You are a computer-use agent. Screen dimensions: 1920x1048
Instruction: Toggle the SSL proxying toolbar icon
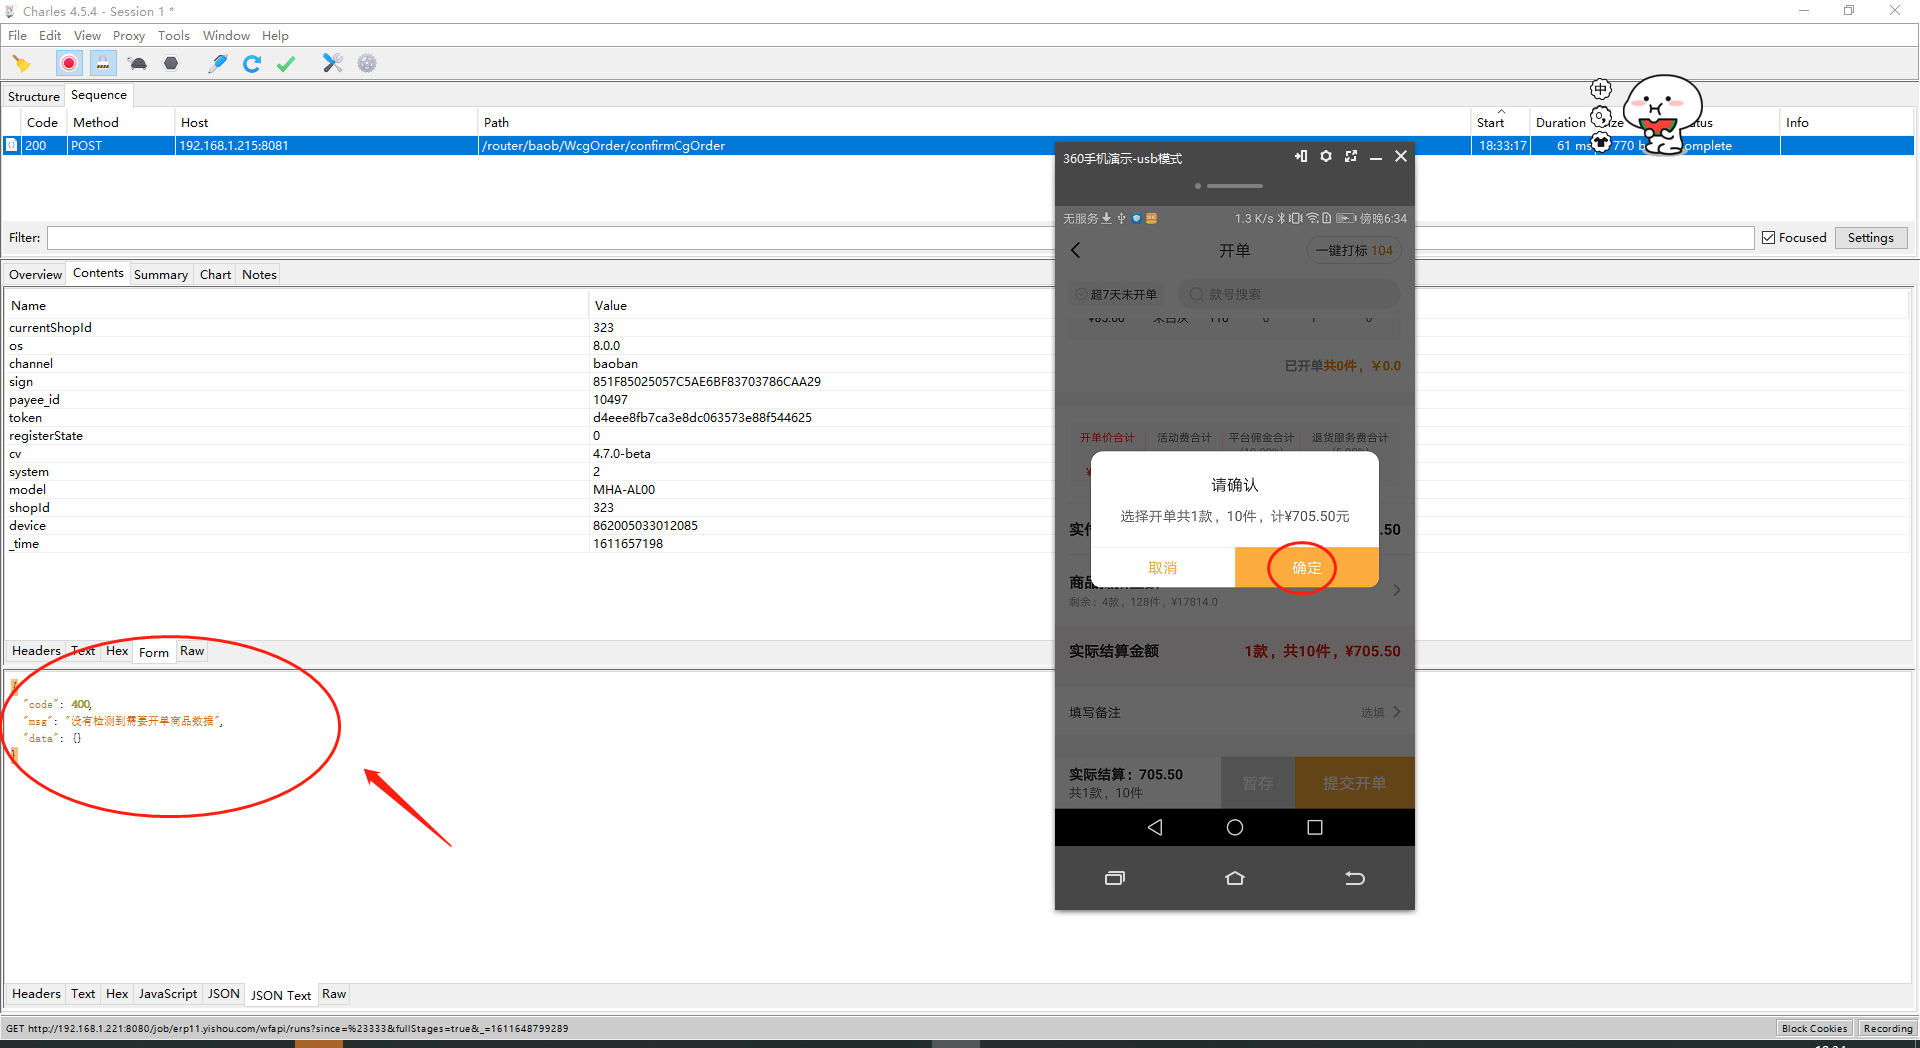pos(103,64)
